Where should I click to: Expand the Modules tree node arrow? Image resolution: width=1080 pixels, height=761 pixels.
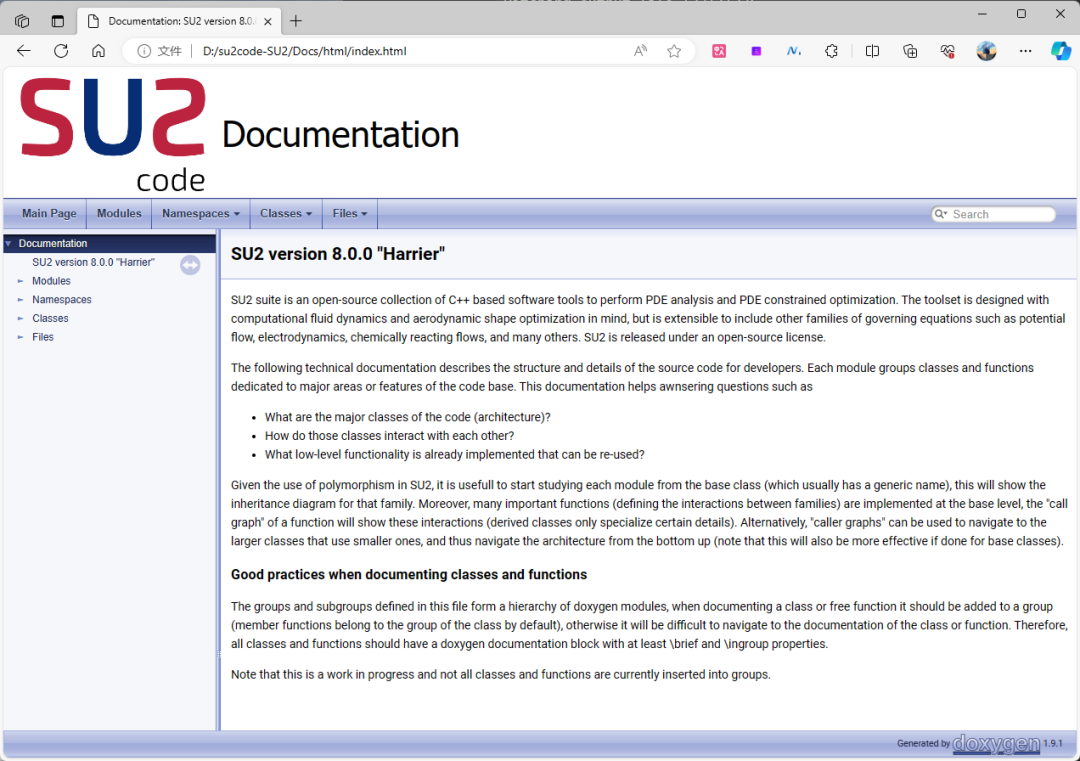21,281
